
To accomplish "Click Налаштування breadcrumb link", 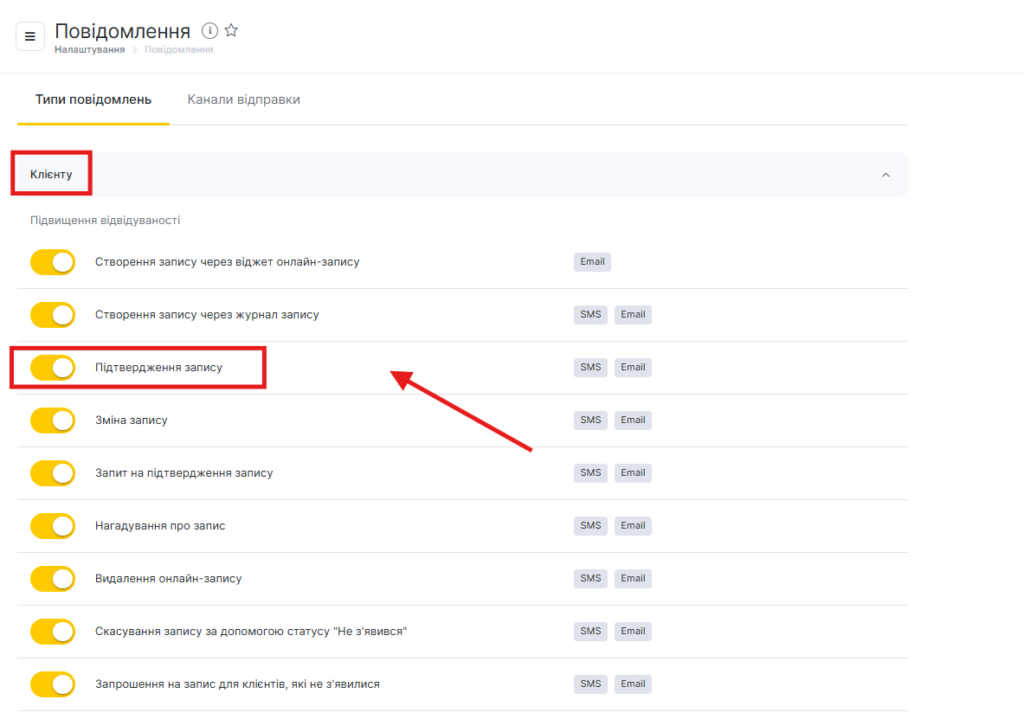I will pyautogui.click(x=89, y=49).
